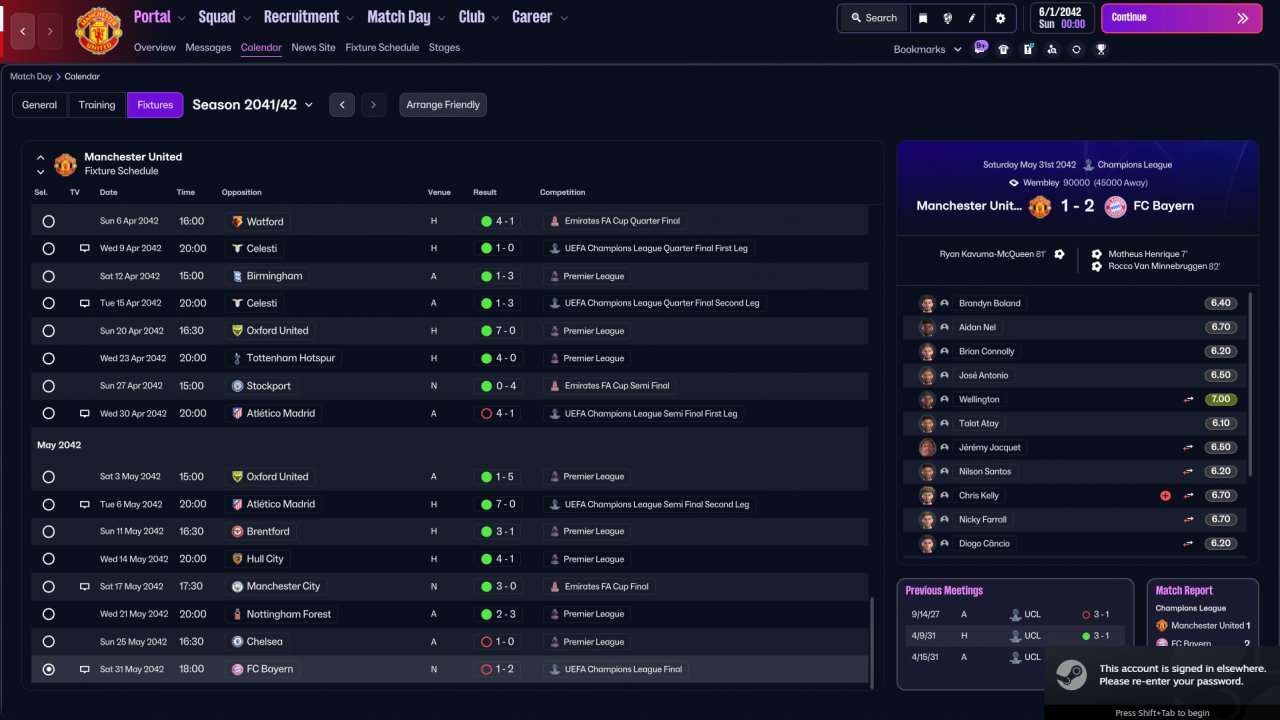Click the scouting people-search icon
This screenshot has height=720, width=1280.
[1052, 49]
